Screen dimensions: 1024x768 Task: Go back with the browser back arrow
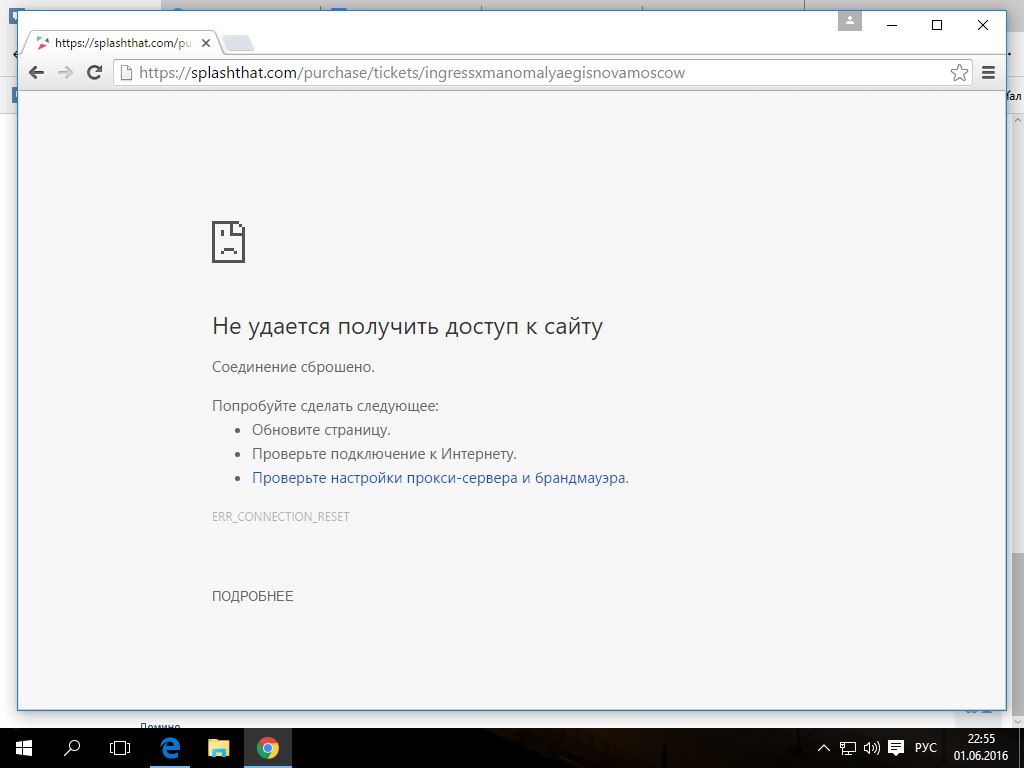(x=37, y=72)
